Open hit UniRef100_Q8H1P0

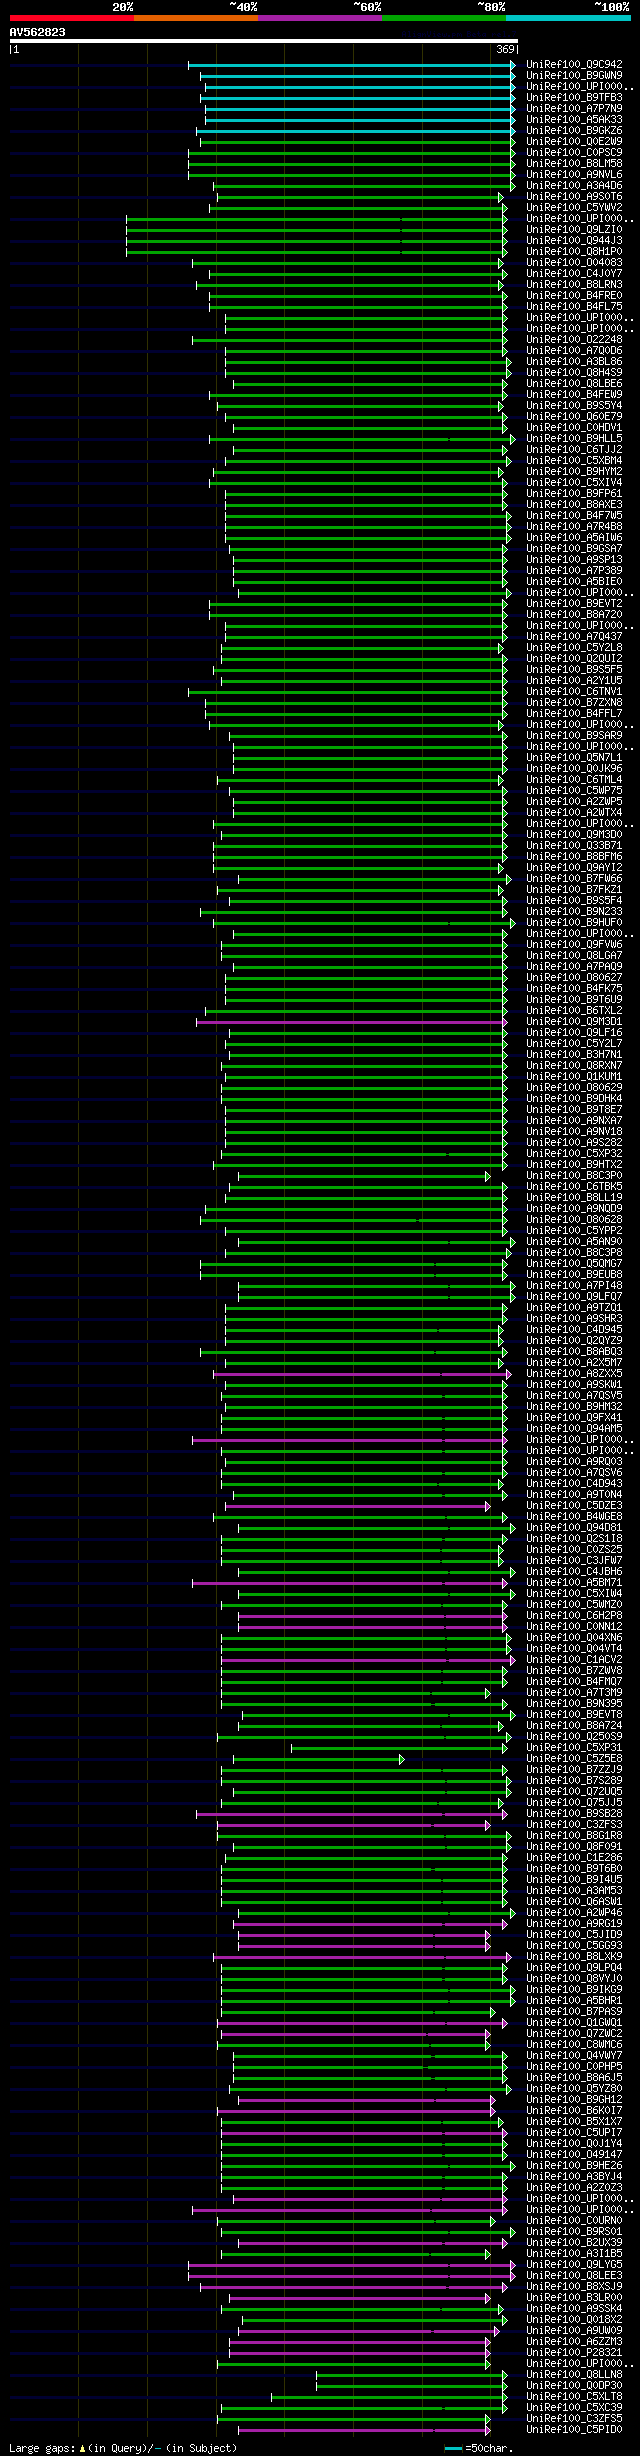click(574, 251)
